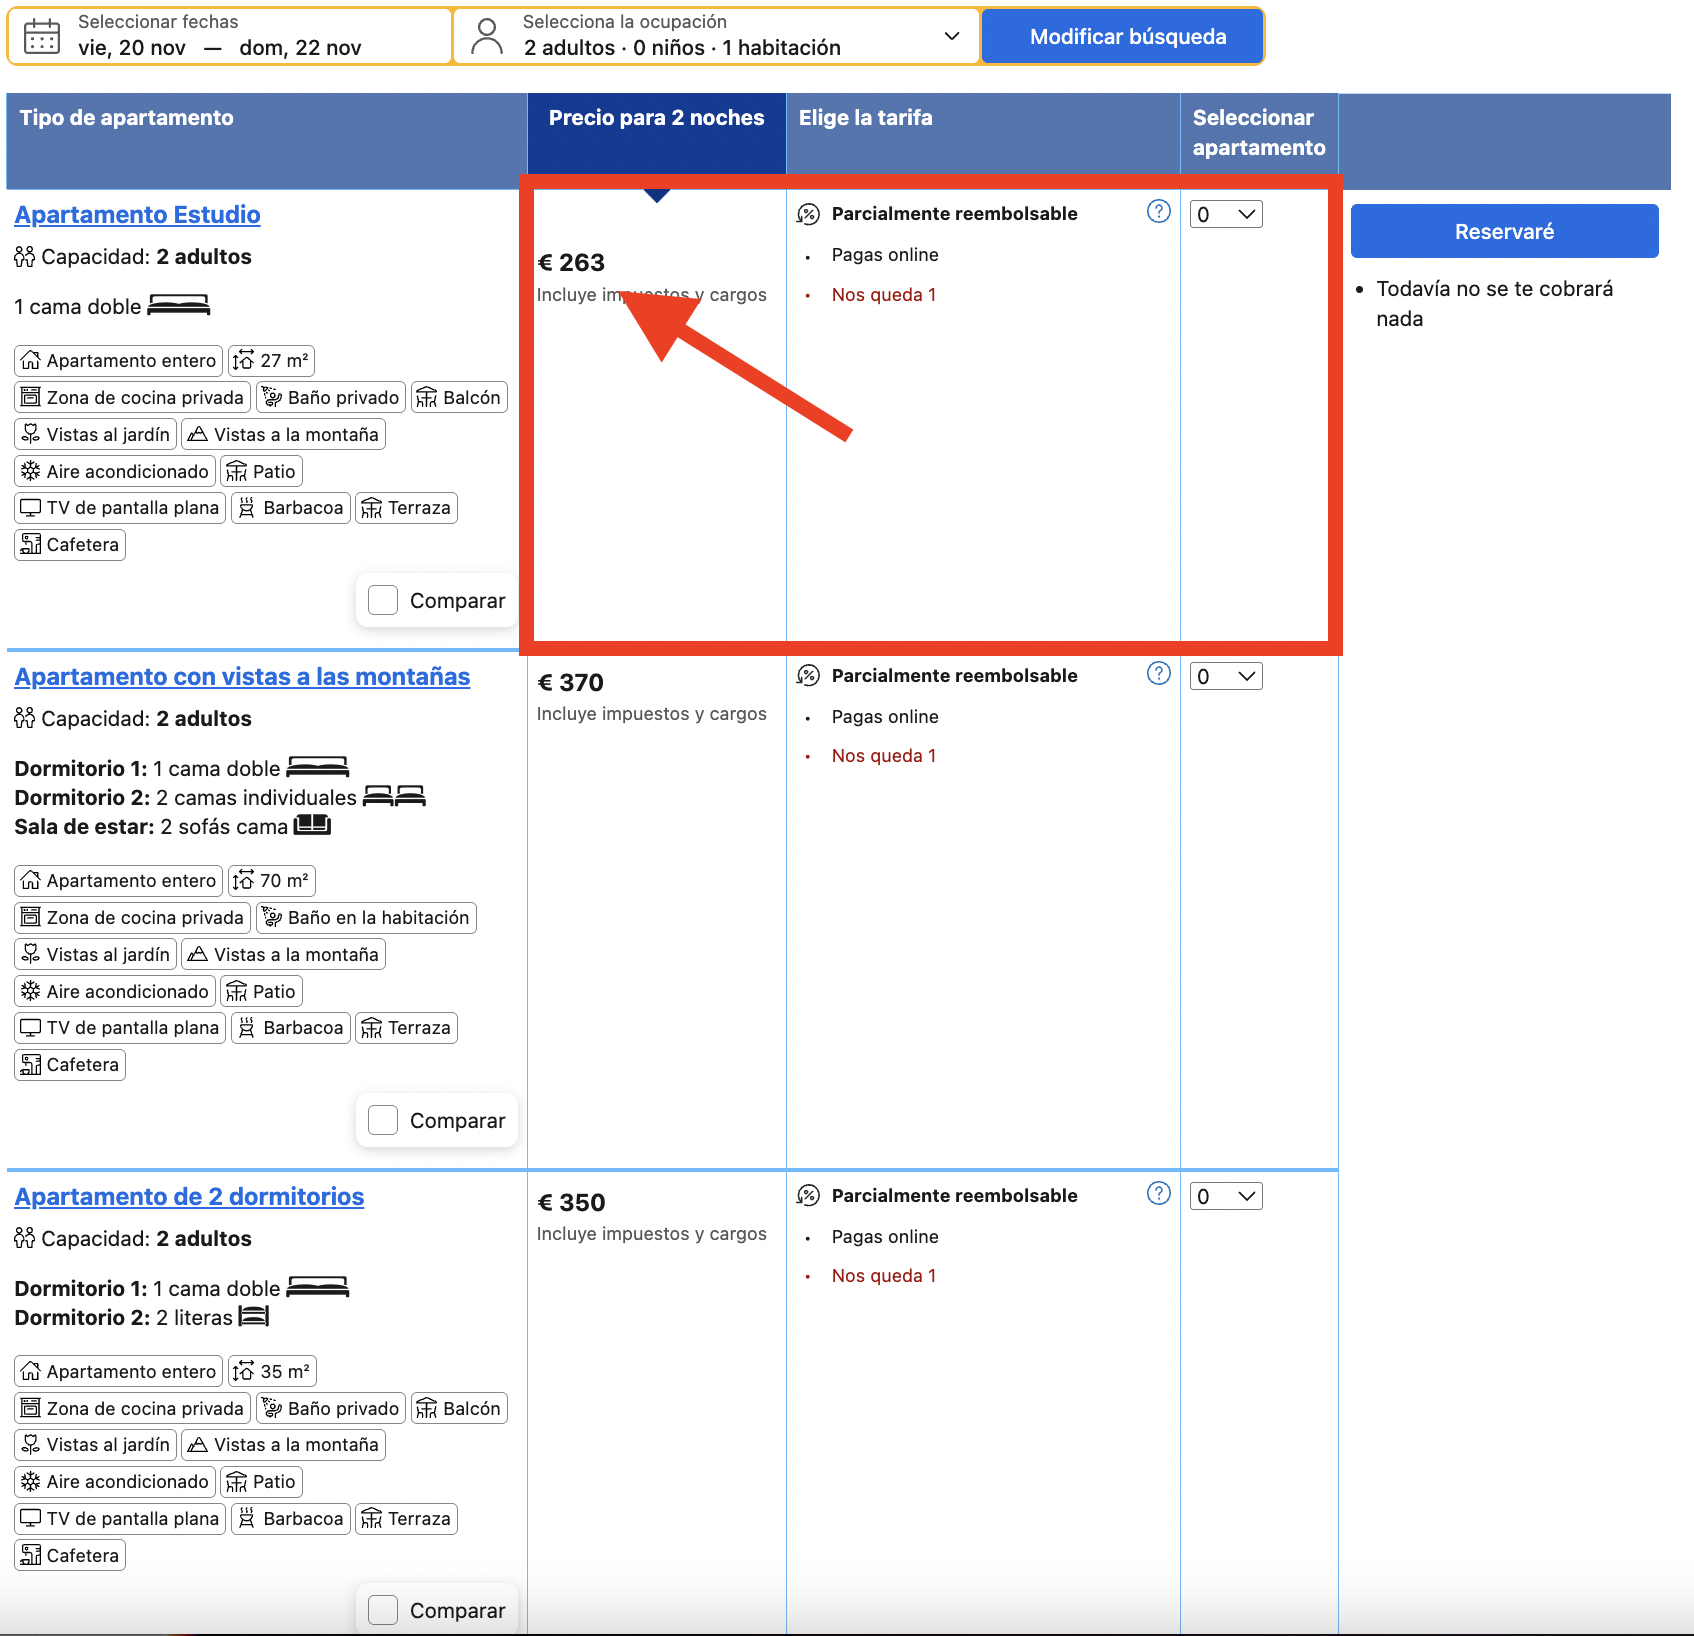Viewport: 1694px width, 1636px height.
Task: Click Cafetera tag in Apartamento de 2 dormitorios
Action: 70,1555
